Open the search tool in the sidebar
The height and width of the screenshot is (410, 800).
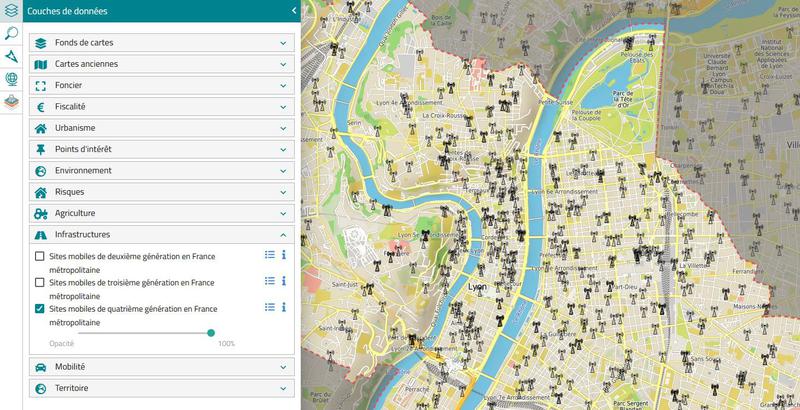point(11,33)
